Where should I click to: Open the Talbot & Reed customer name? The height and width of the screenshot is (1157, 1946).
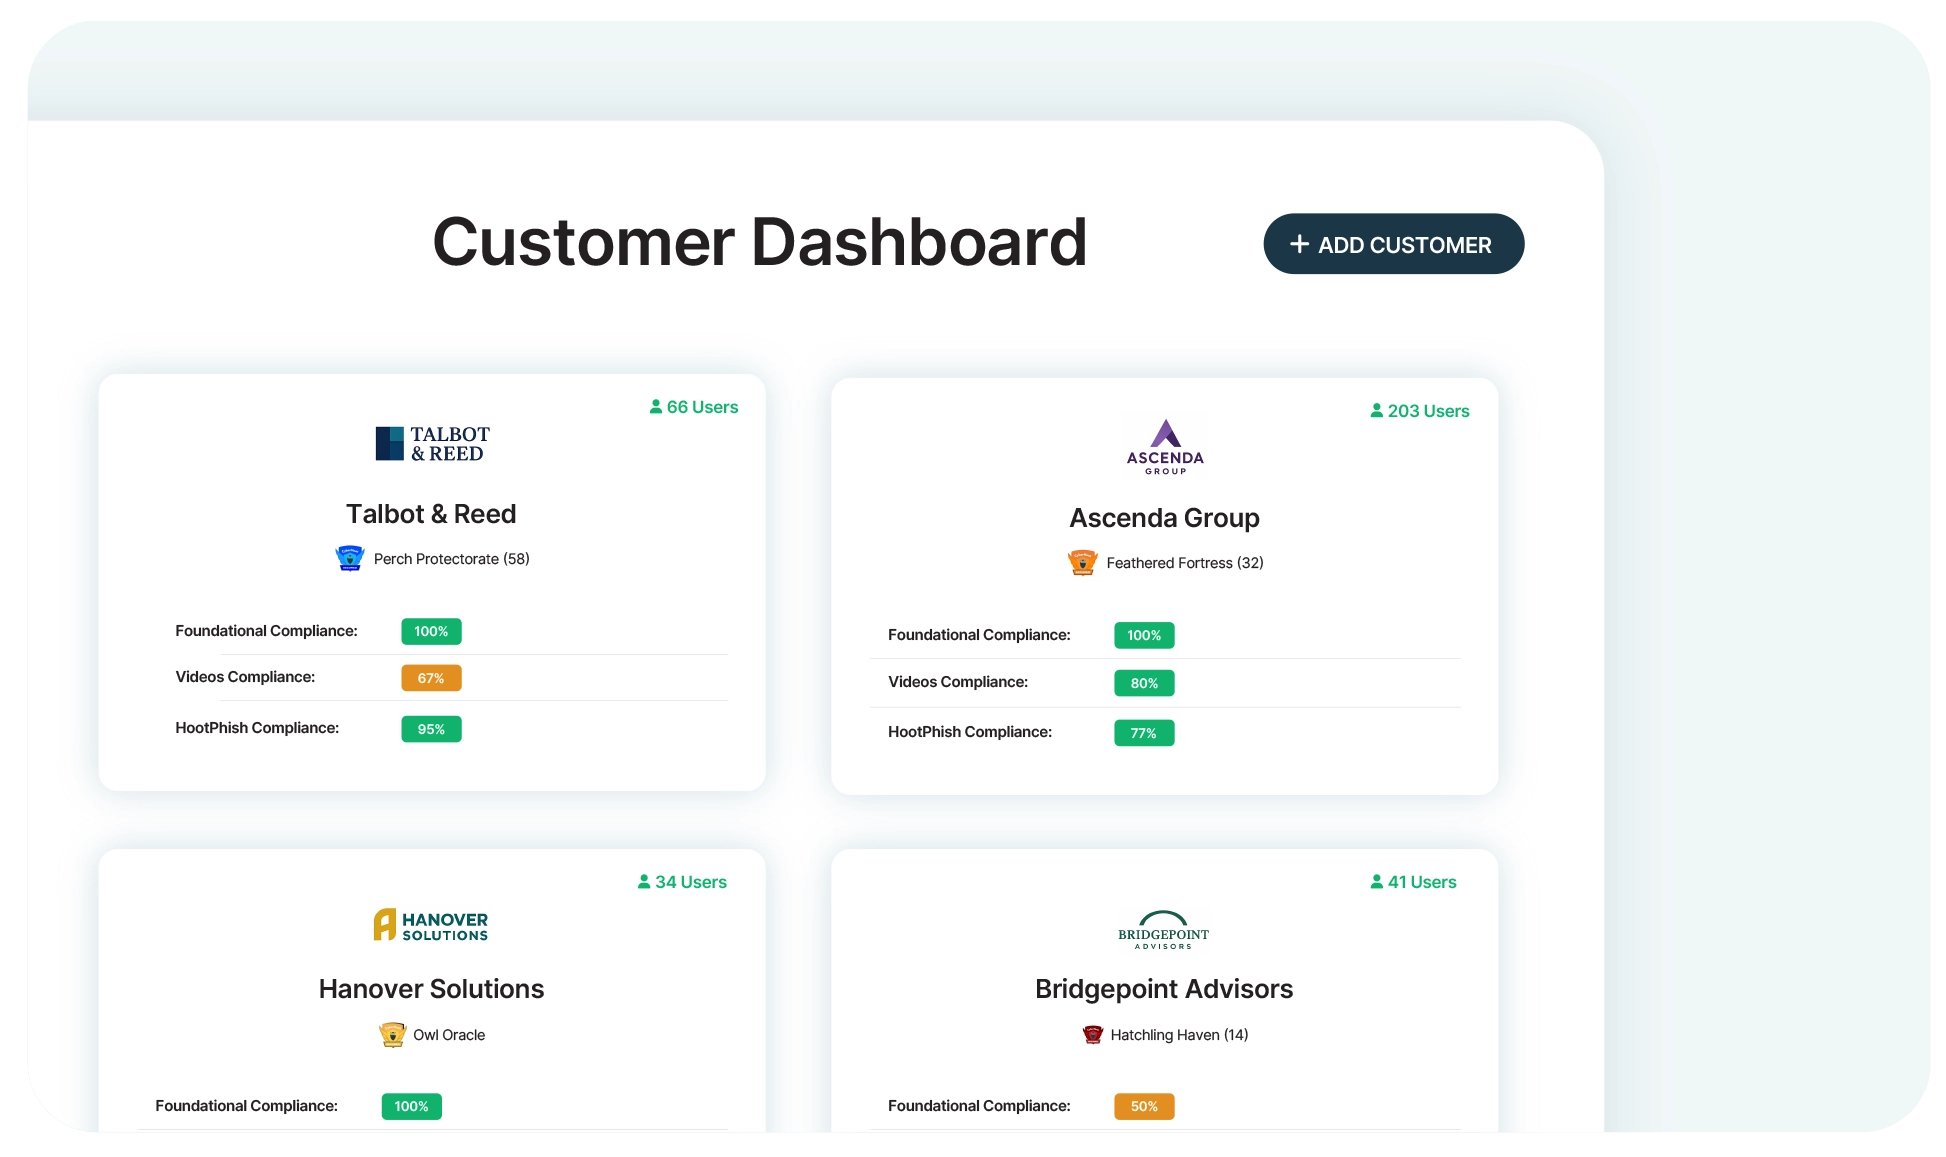click(x=431, y=514)
